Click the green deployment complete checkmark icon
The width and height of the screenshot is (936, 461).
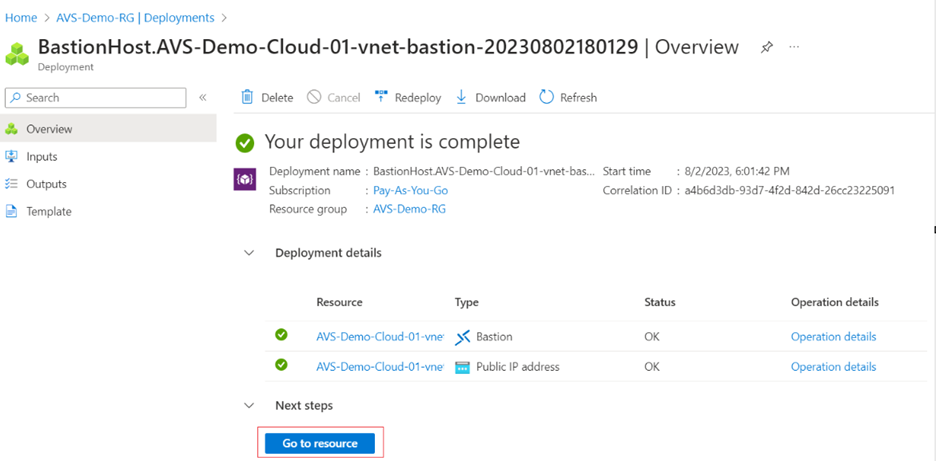(x=244, y=143)
